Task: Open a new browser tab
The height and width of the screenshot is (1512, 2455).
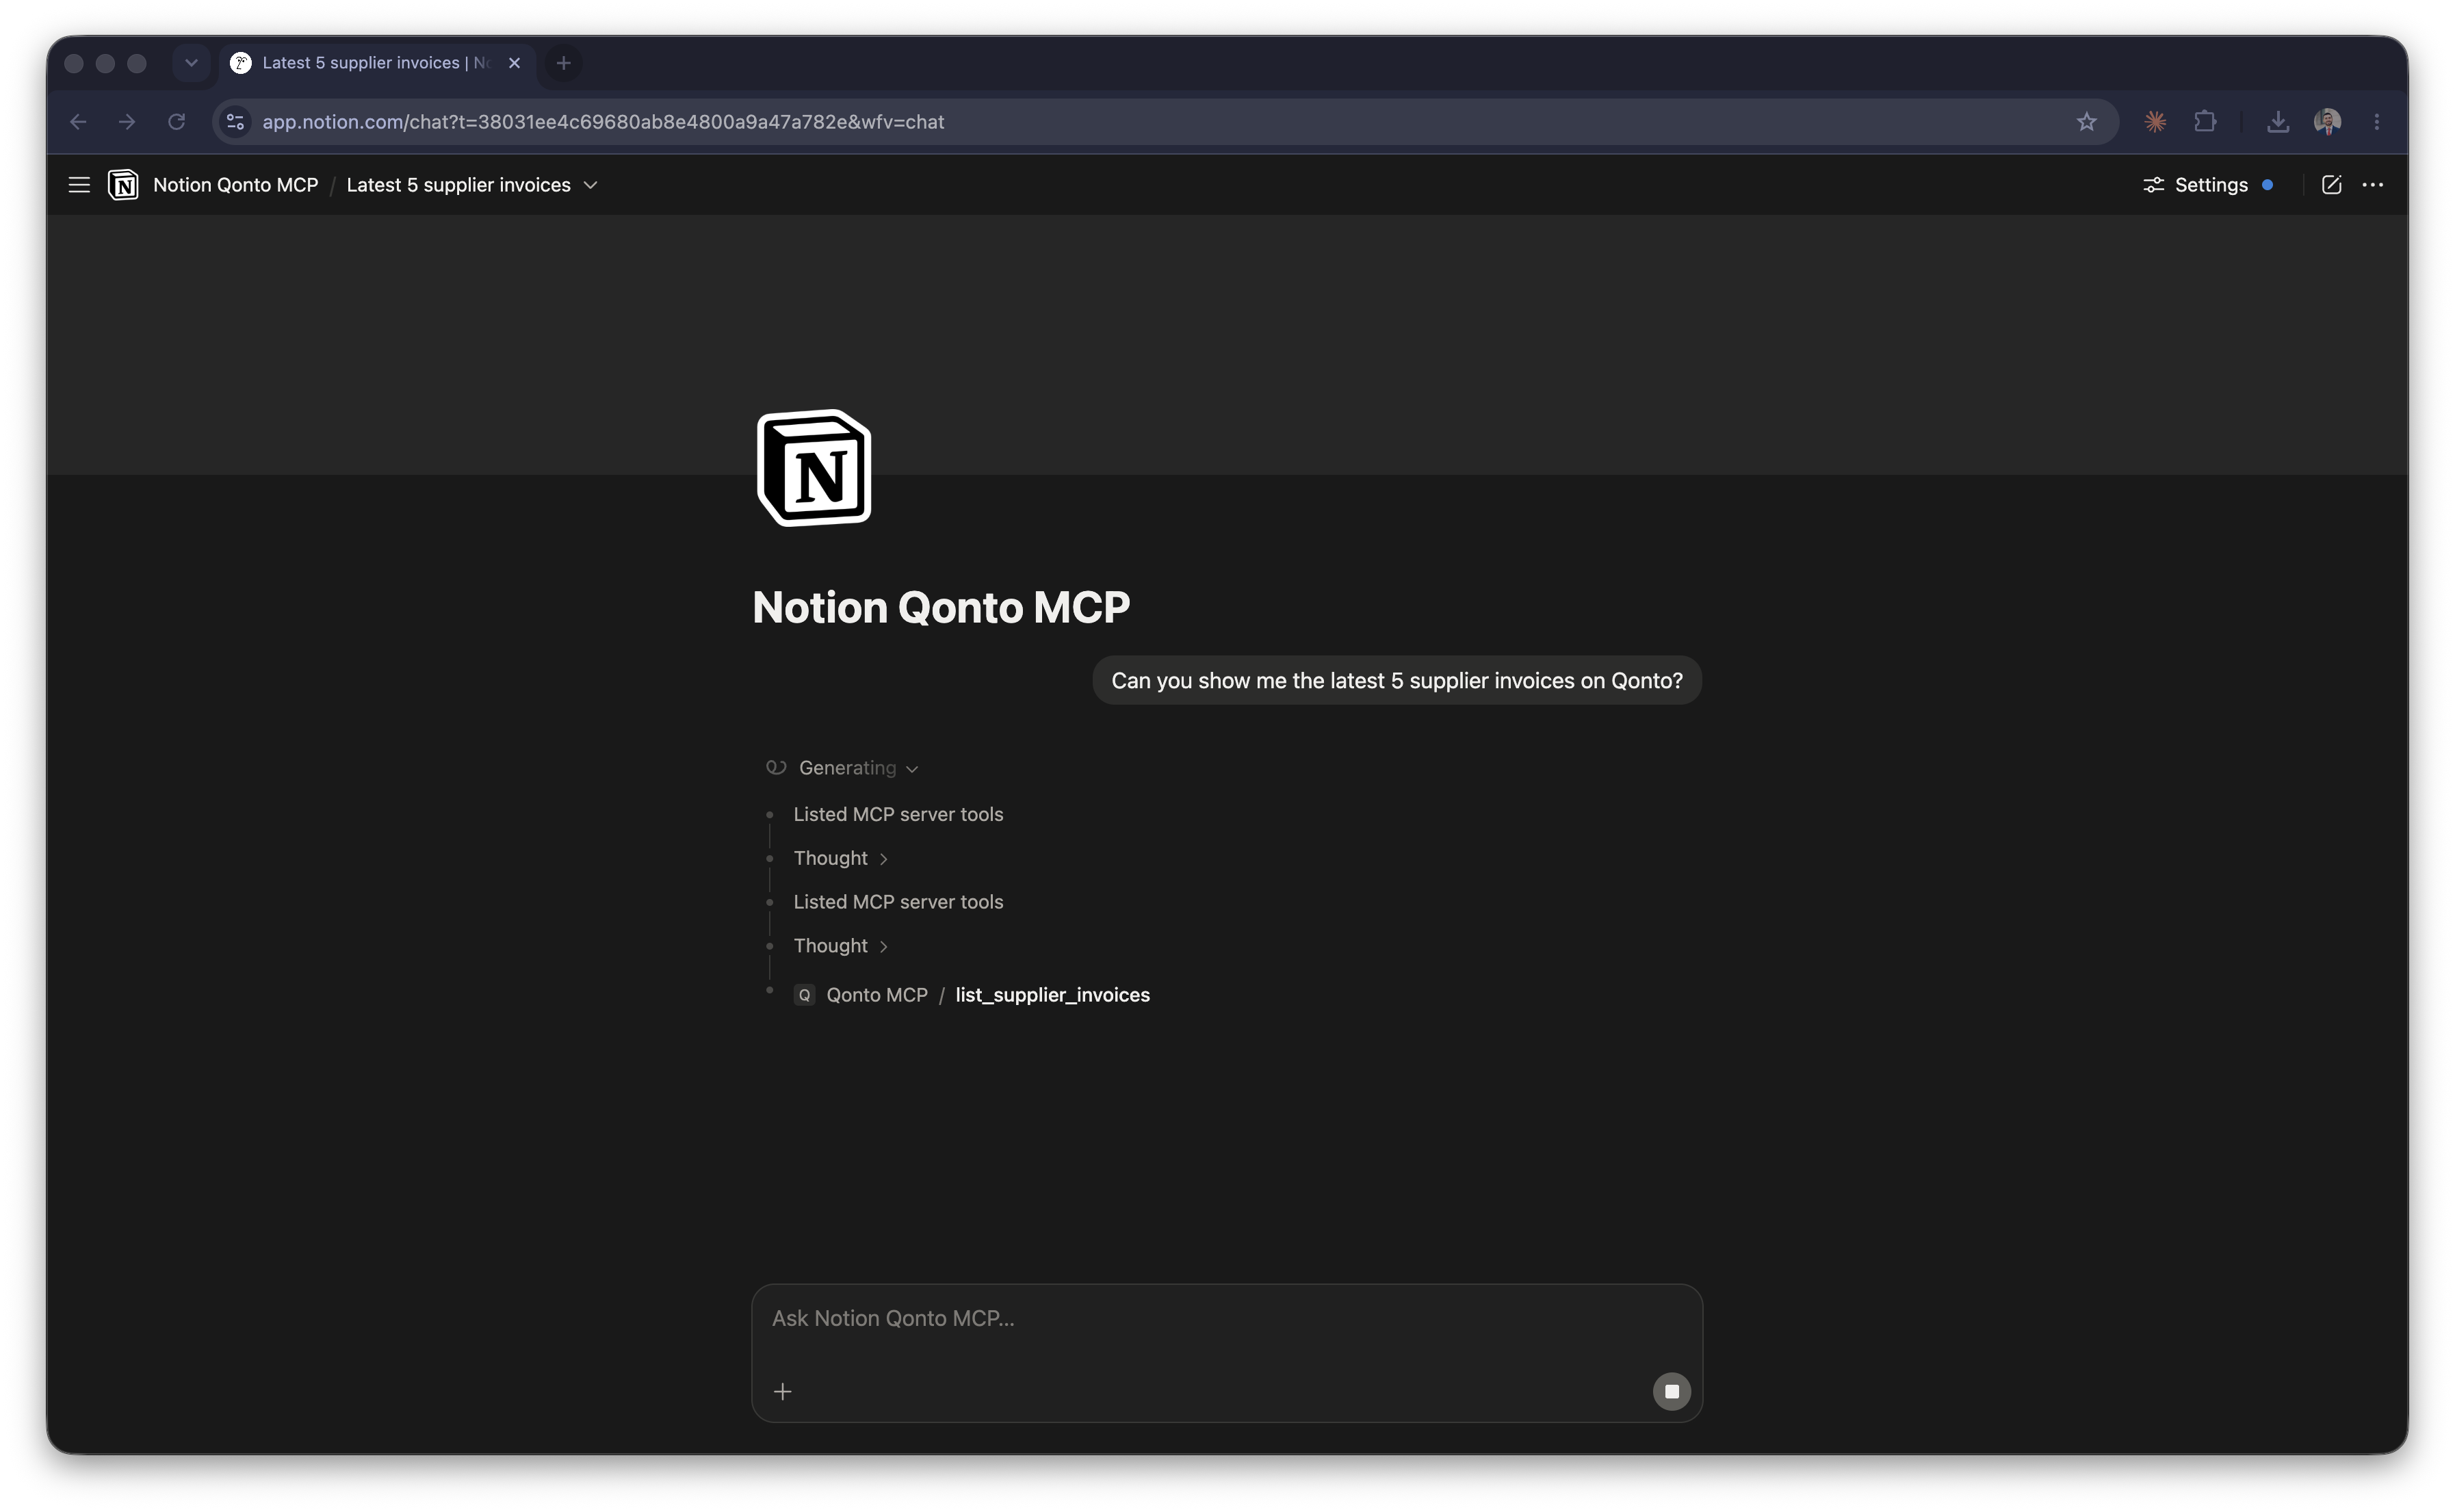Action: pos(564,63)
